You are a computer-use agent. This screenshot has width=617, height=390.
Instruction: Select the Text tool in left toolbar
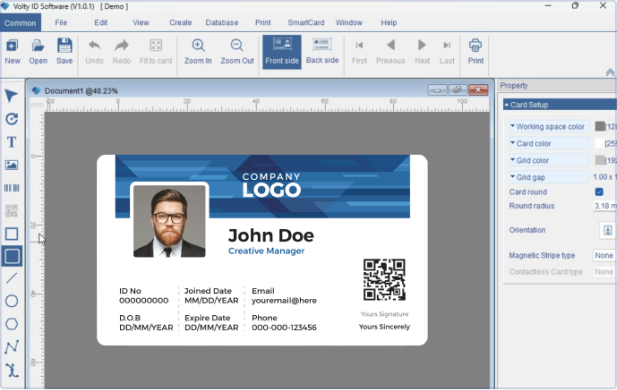point(11,142)
